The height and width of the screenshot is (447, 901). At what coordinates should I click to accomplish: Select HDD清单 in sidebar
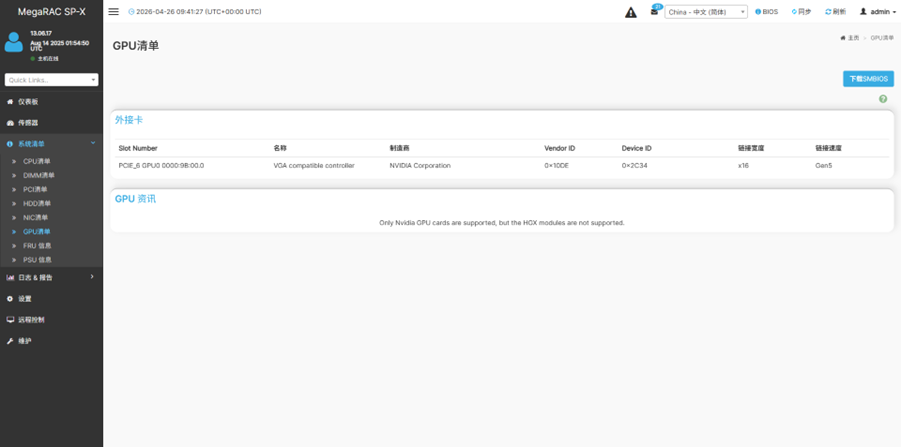coord(37,203)
